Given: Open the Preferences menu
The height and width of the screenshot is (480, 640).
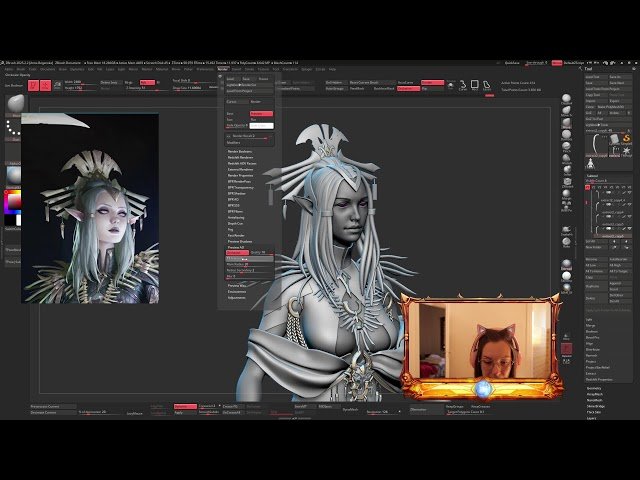Looking at the screenshot, I should tap(205, 69).
